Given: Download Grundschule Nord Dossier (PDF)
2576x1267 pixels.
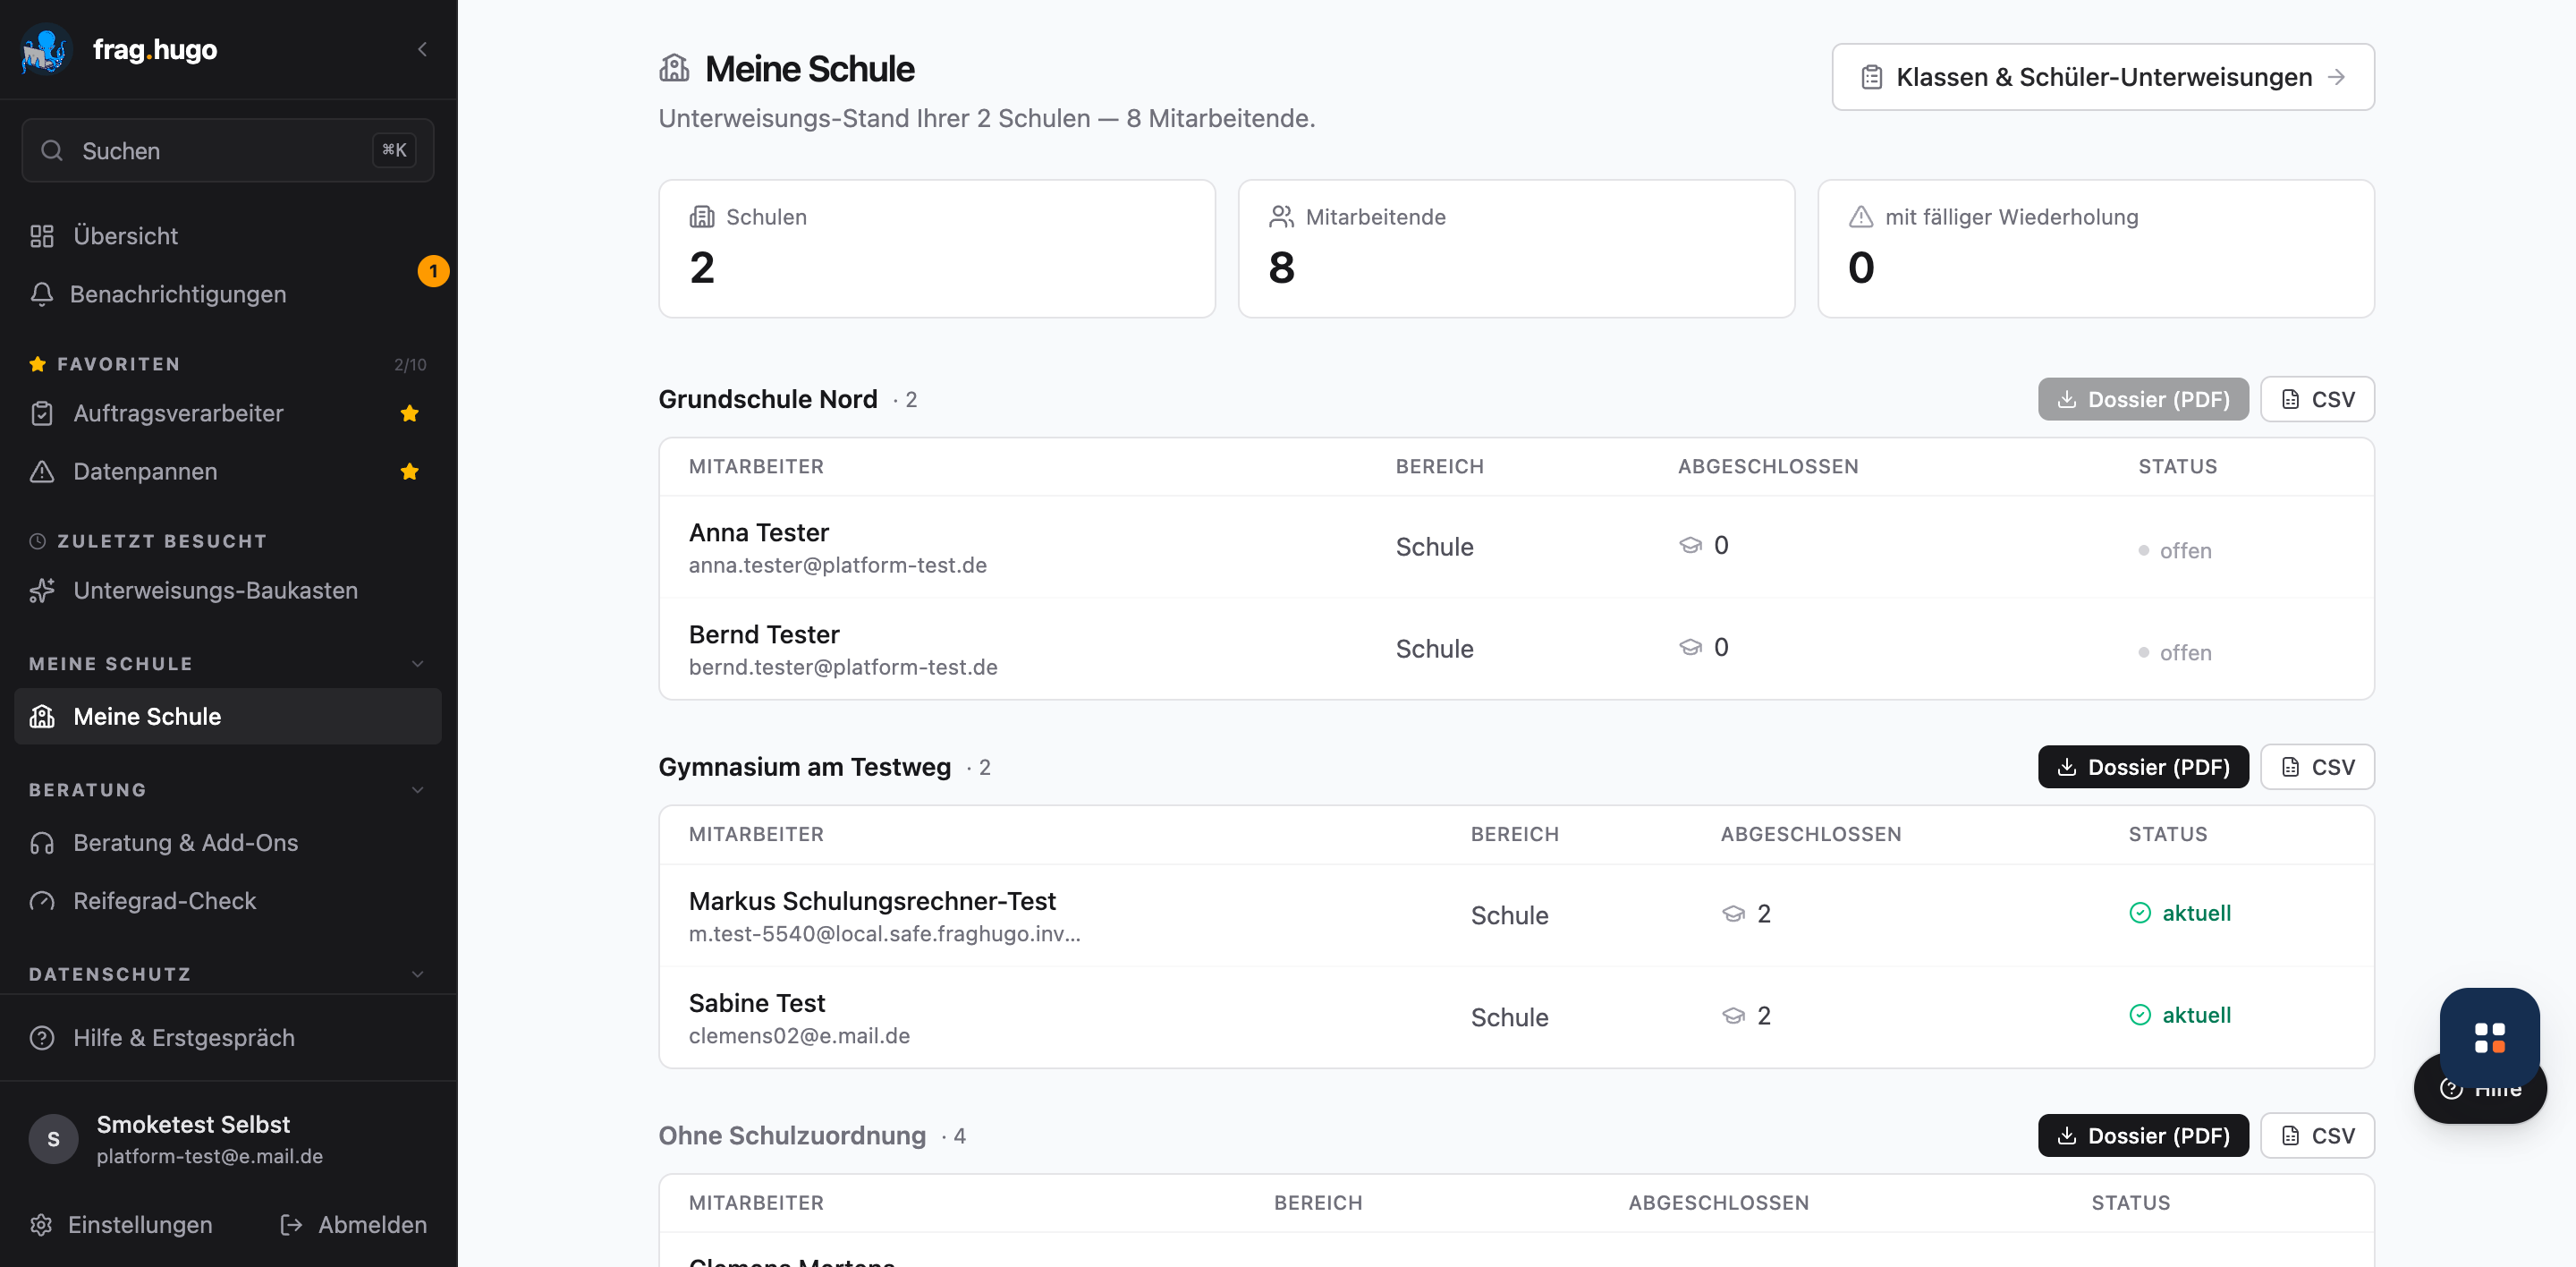Looking at the screenshot, I should pyautogui.click(x=2143, y=399).
